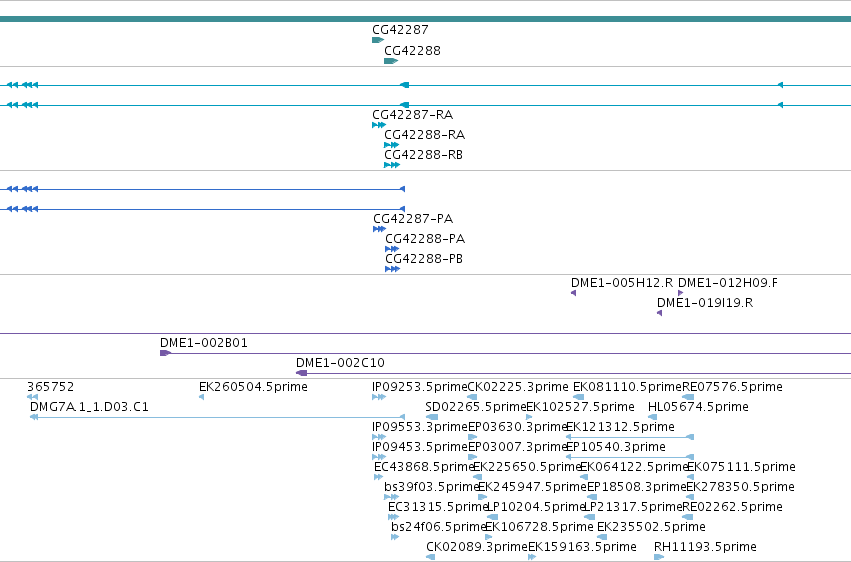Click the CG42288-PA protein arrows
This screenshot has height=562, width=851.
392,249
